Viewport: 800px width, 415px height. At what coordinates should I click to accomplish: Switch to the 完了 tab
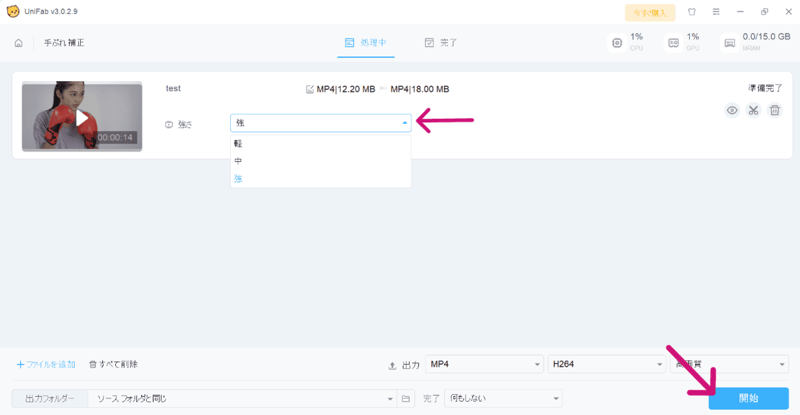click(441, 43)
